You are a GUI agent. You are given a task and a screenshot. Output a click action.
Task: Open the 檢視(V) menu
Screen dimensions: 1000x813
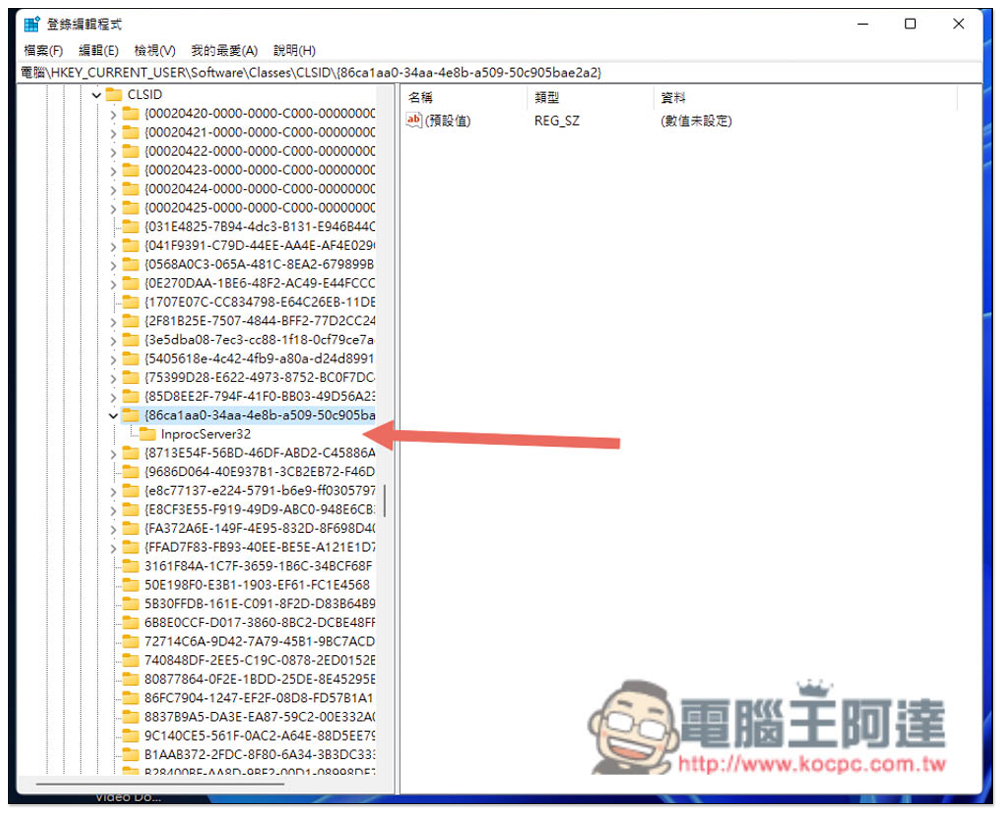point(154,50)
